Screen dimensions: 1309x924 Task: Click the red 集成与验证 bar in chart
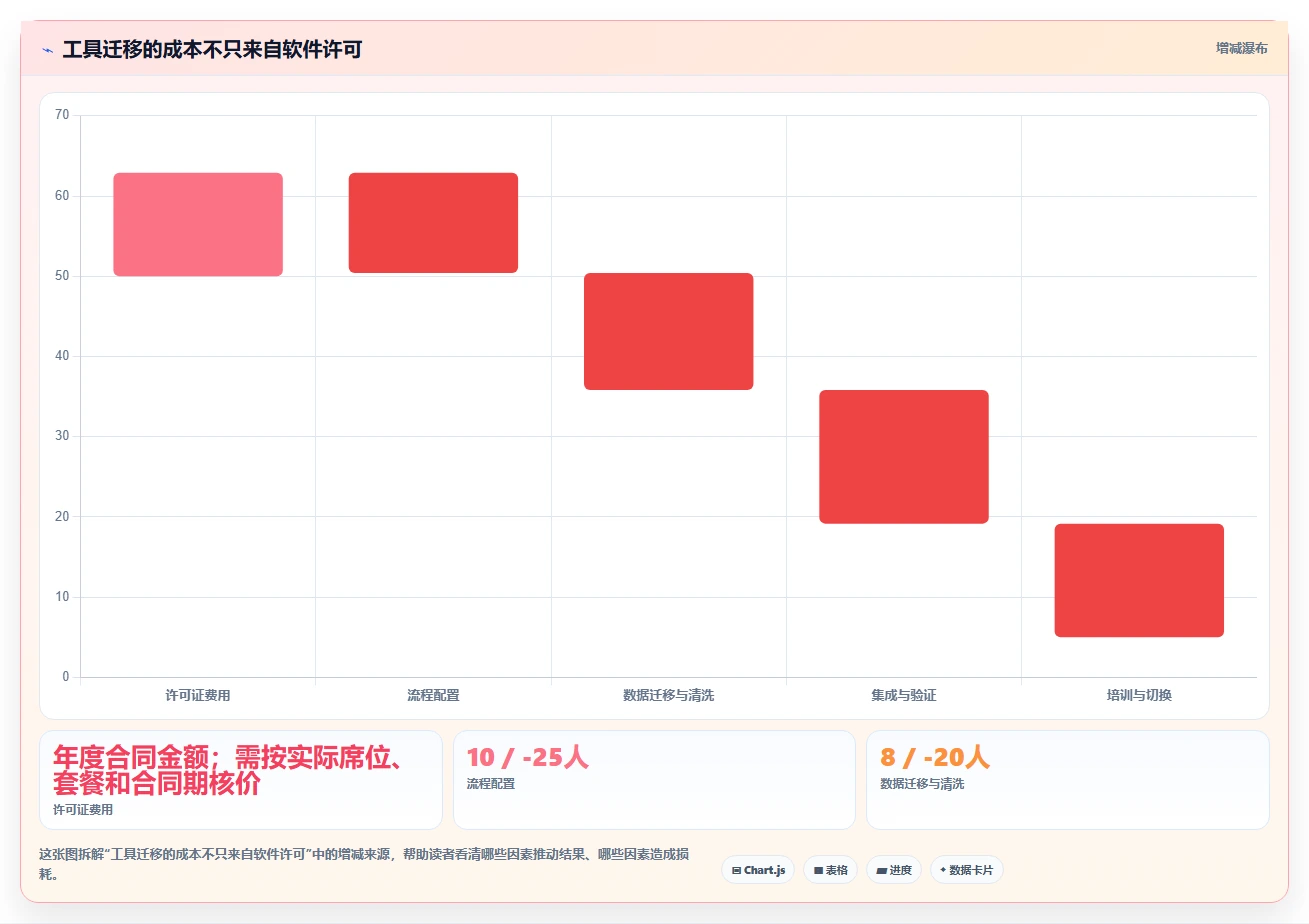(904, 456)
